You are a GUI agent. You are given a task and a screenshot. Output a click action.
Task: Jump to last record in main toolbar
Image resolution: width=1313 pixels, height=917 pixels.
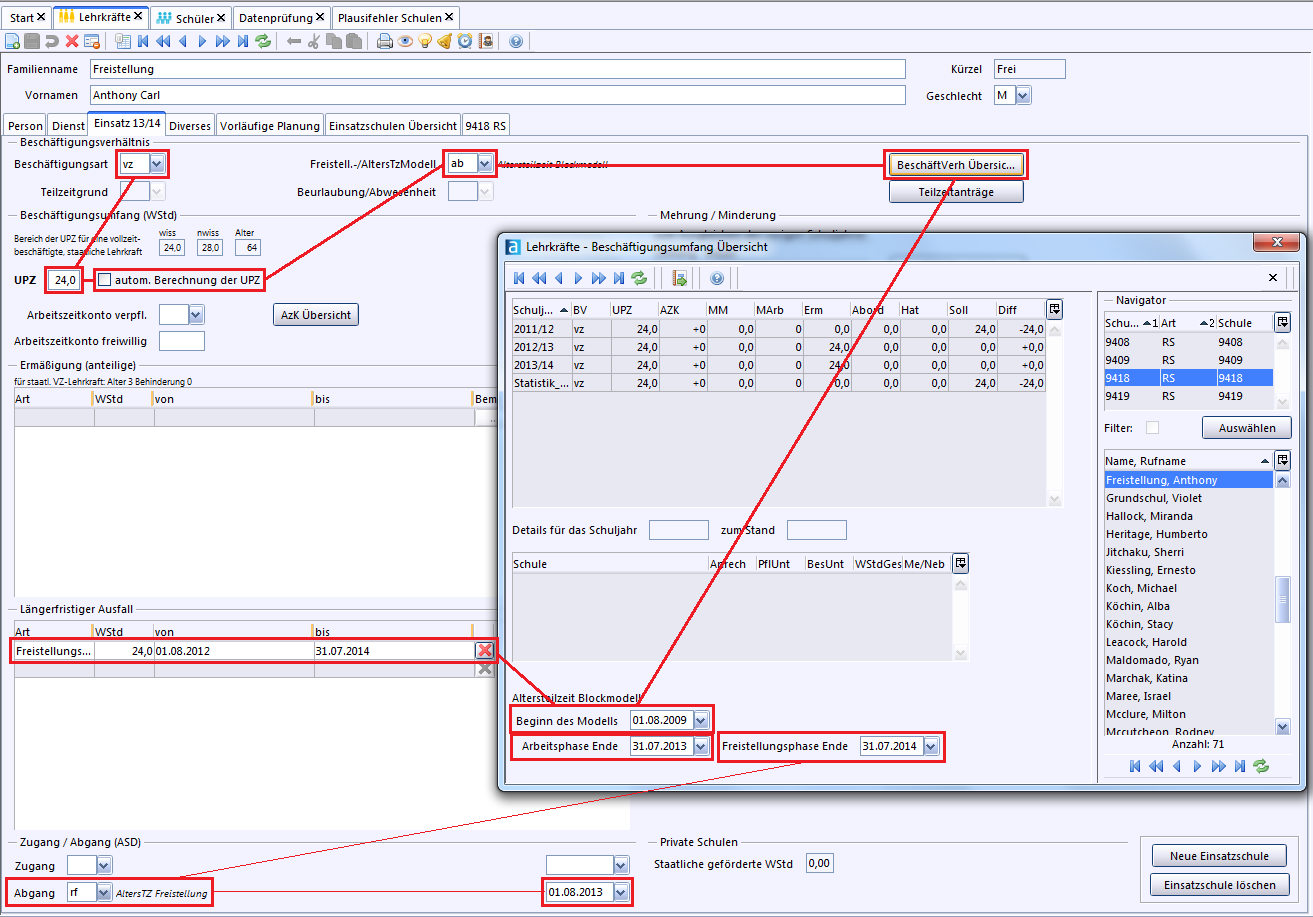pyautogui.click(x=243, y=41)
